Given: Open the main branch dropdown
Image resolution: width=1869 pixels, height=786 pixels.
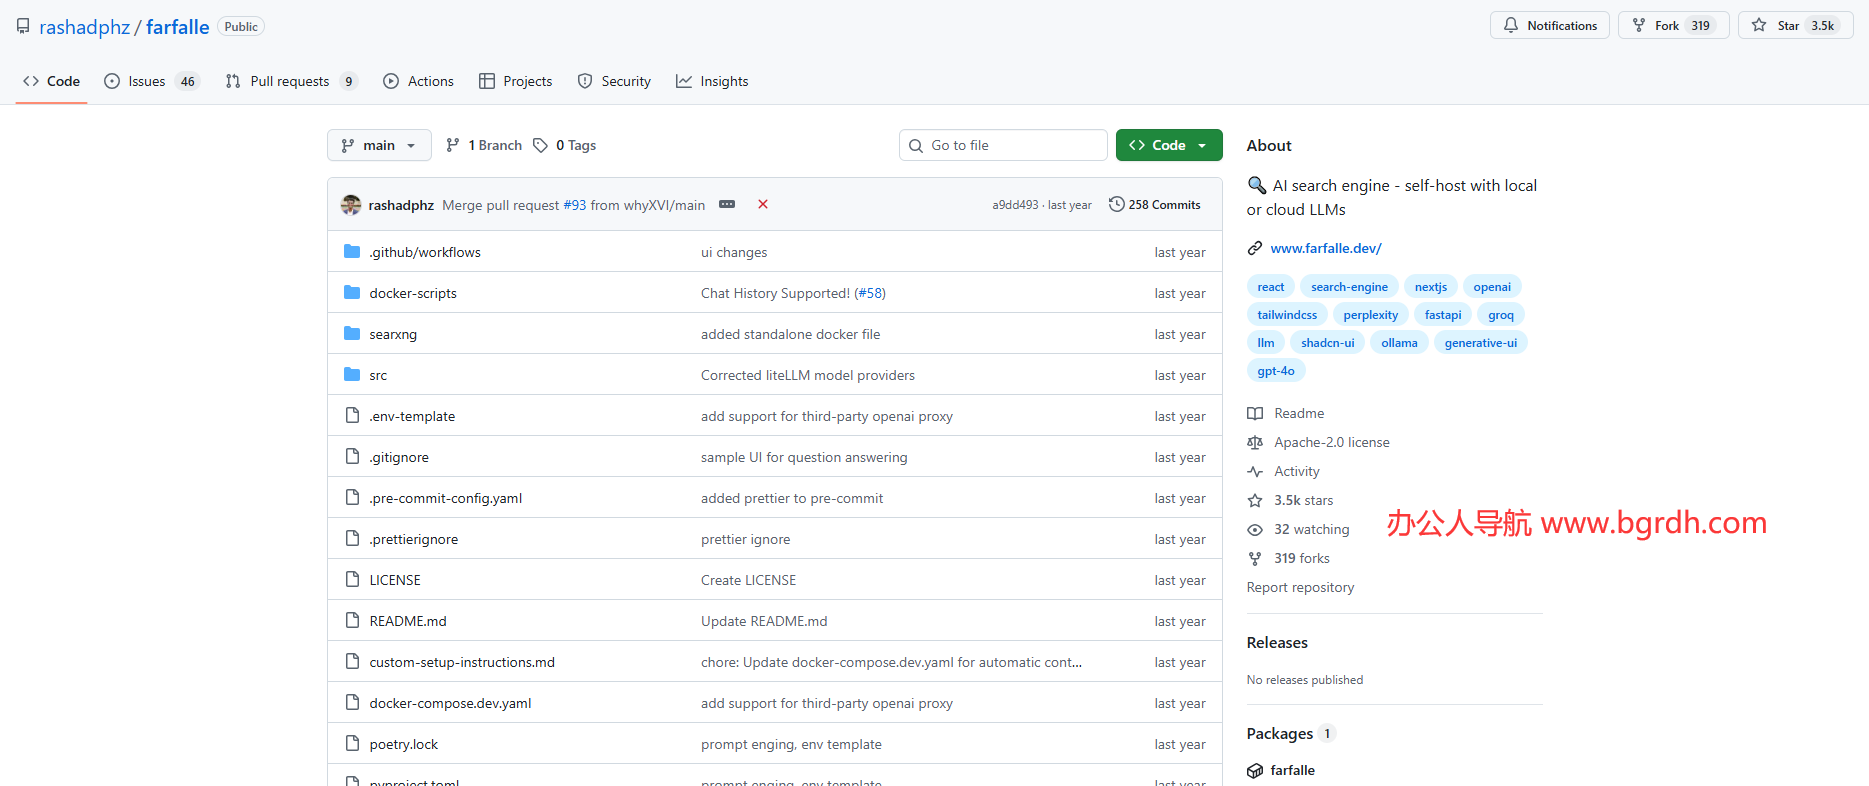Looking at the screenshot, I should [x=379, y=146].
